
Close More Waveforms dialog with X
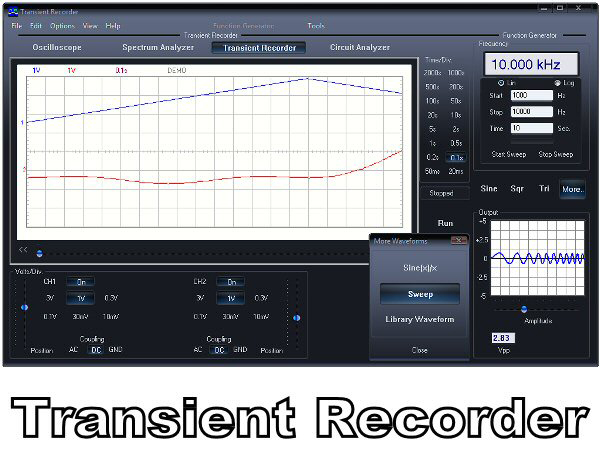(459, 240)
